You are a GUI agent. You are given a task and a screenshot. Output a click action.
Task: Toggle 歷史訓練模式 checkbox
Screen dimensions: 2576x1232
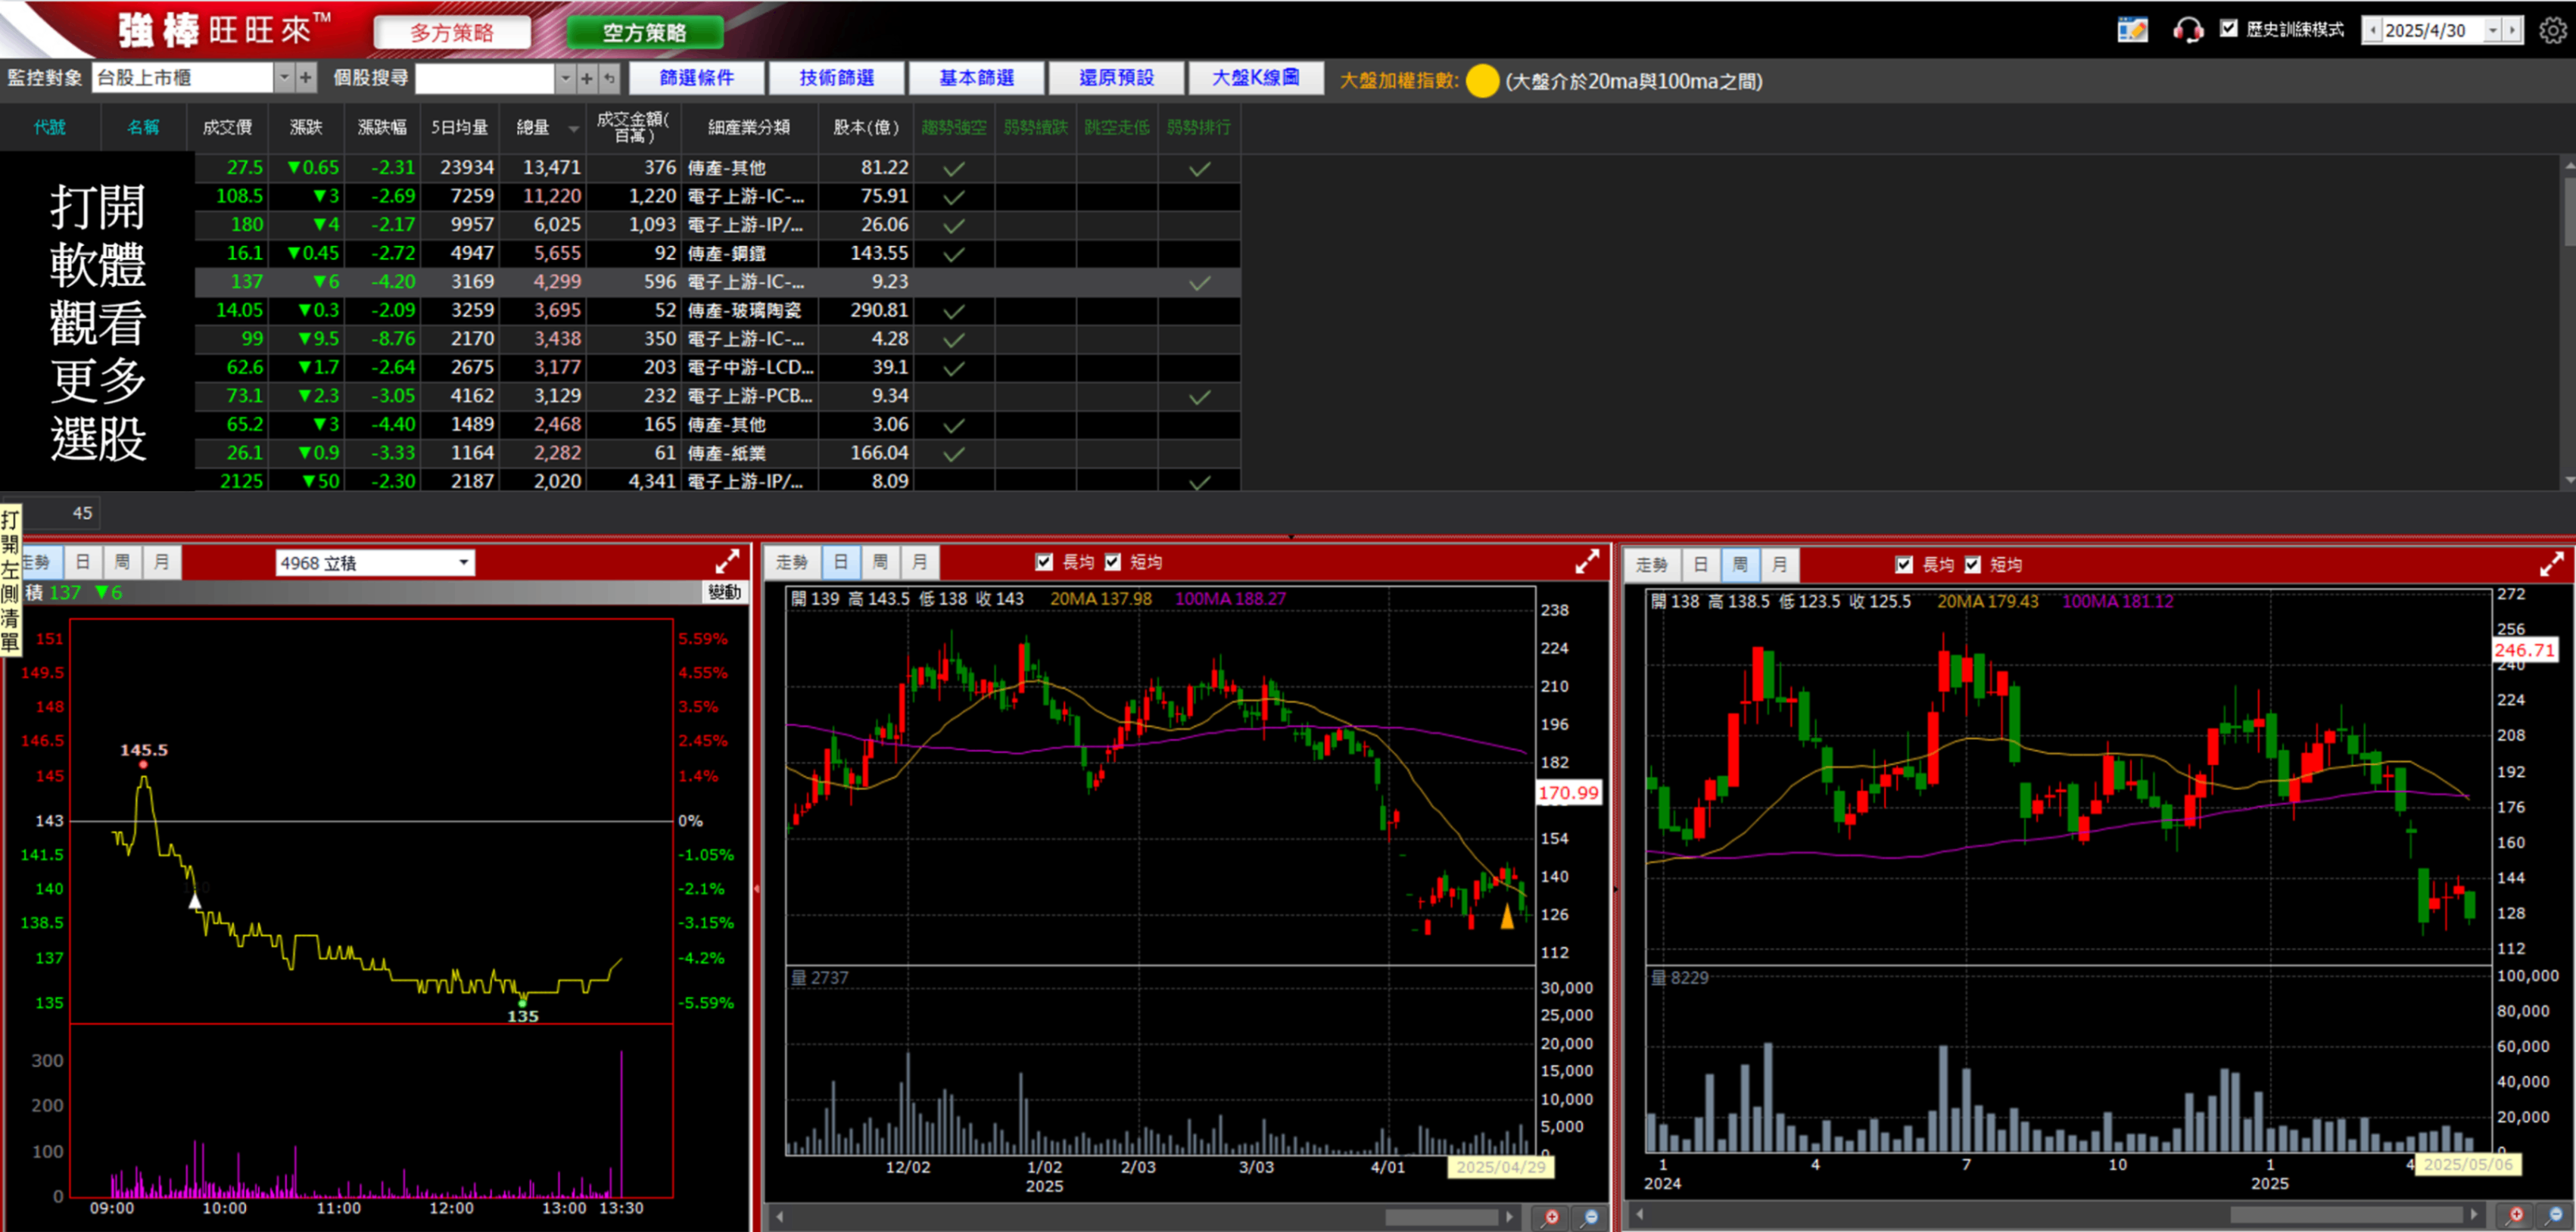pos(2228,29)
